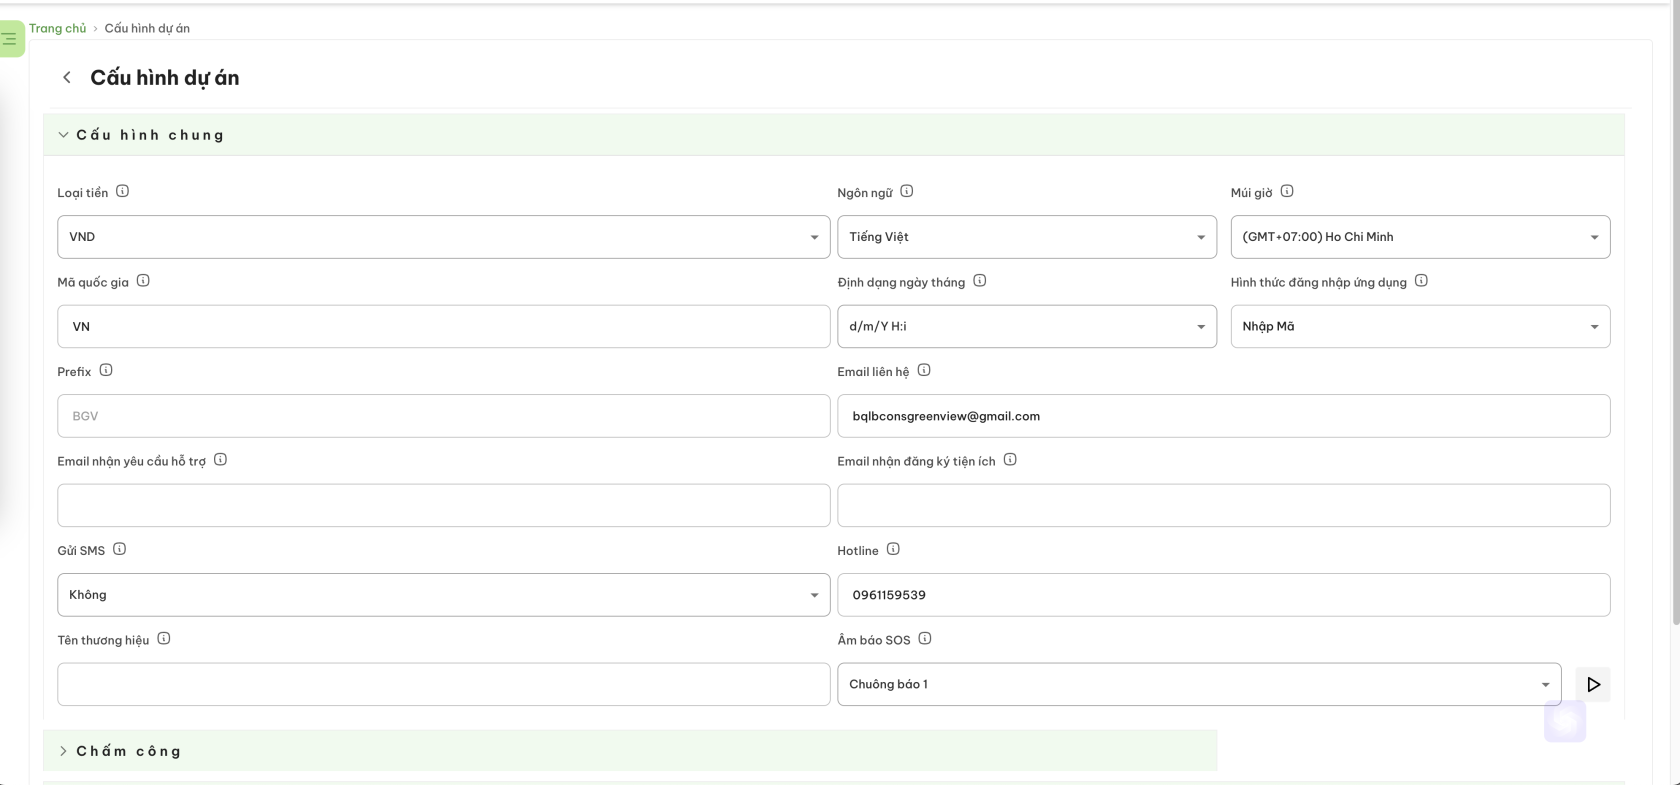Focus the Email nhận đăng ký tiện ích field
The height and width of the screenshot is (785, 1680).
[x=1223, y=505]
